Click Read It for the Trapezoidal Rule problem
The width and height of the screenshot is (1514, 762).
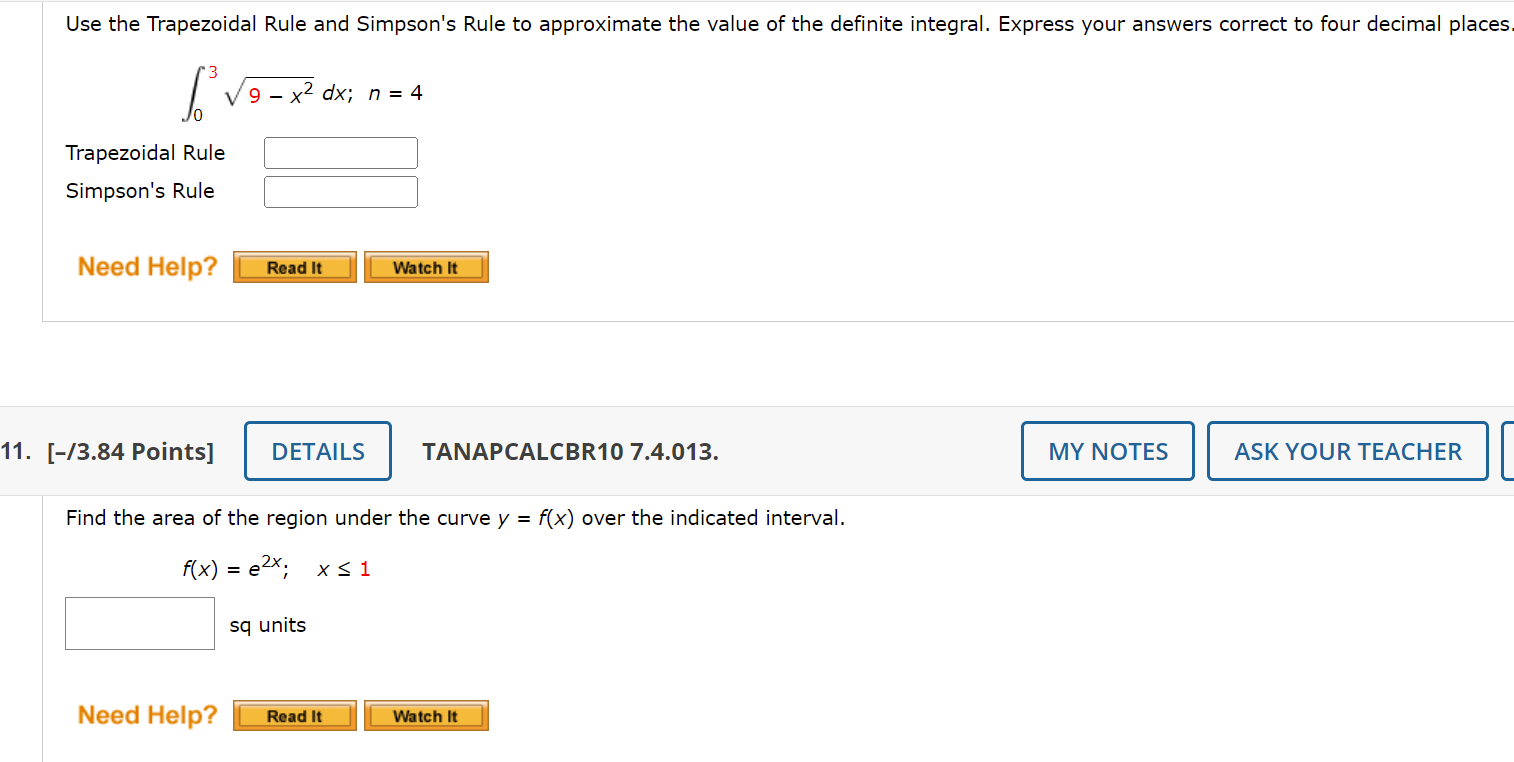pyautogui.click(x=294, y=267)
